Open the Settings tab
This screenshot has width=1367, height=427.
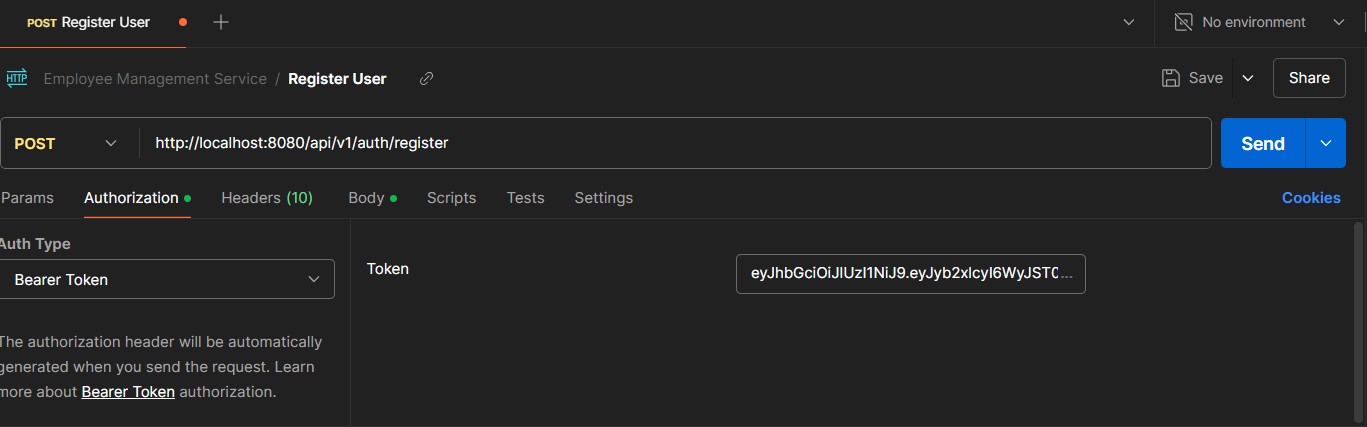(603, 198)
